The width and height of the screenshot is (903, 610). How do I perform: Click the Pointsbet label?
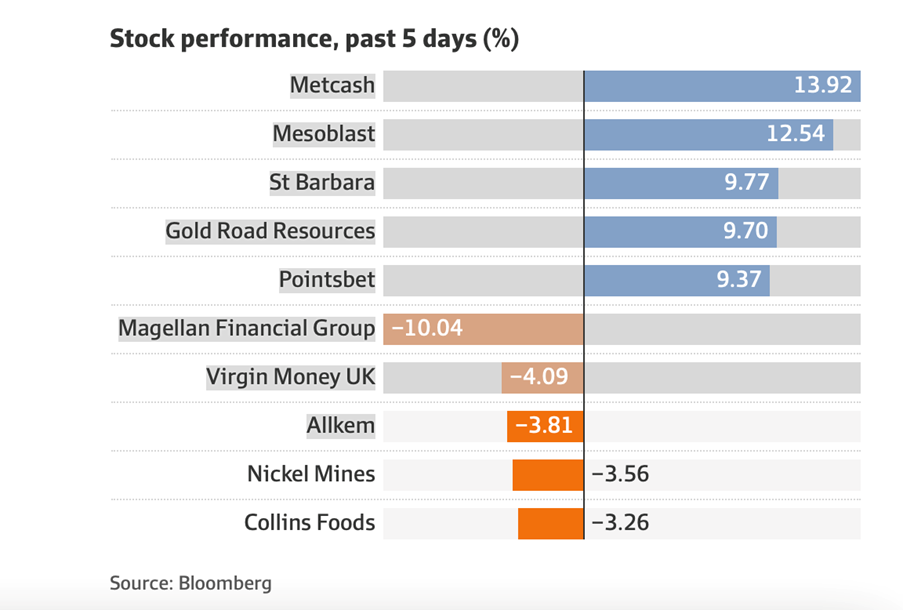click(x=327, y=280)
